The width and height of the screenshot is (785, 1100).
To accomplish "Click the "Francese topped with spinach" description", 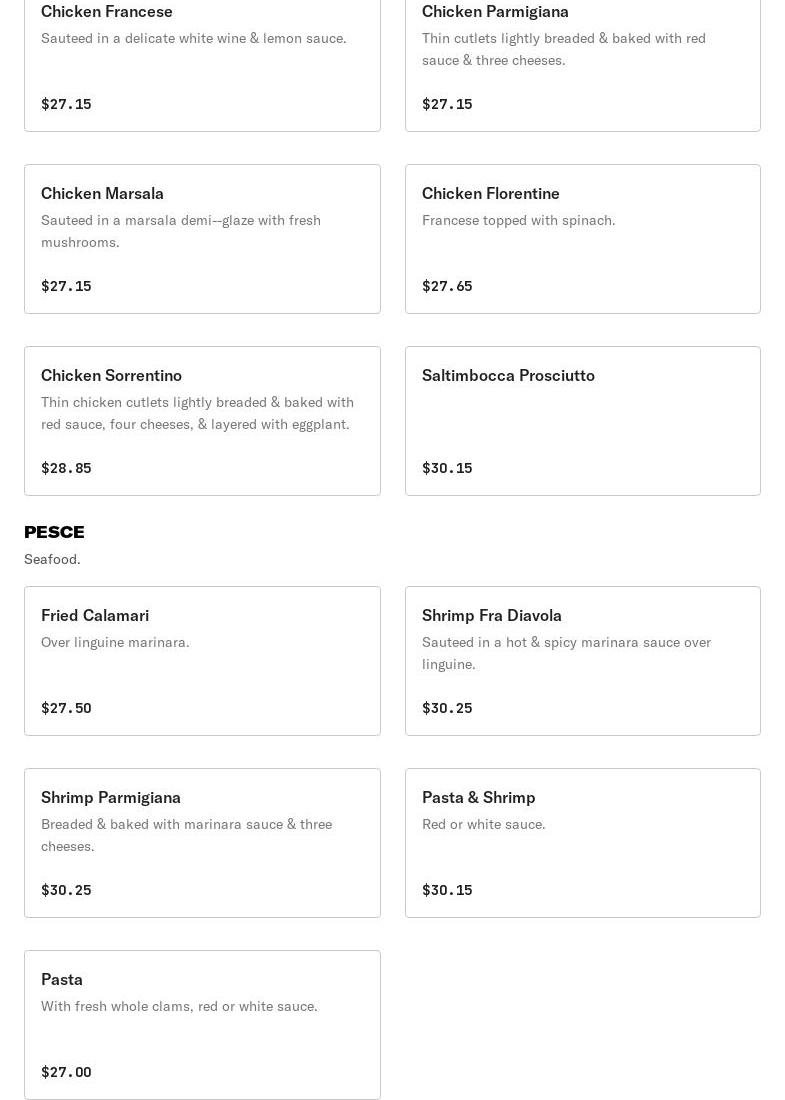I will click(x=518, y=220).
